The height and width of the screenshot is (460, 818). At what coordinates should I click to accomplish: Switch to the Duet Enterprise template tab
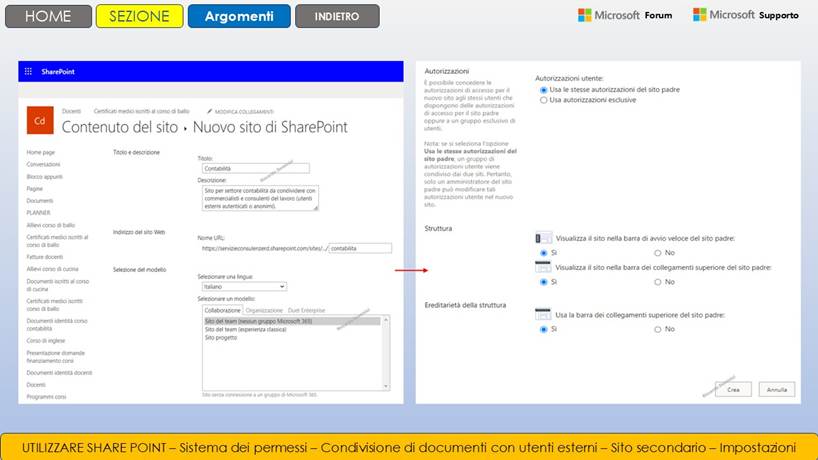click(306, 310)
